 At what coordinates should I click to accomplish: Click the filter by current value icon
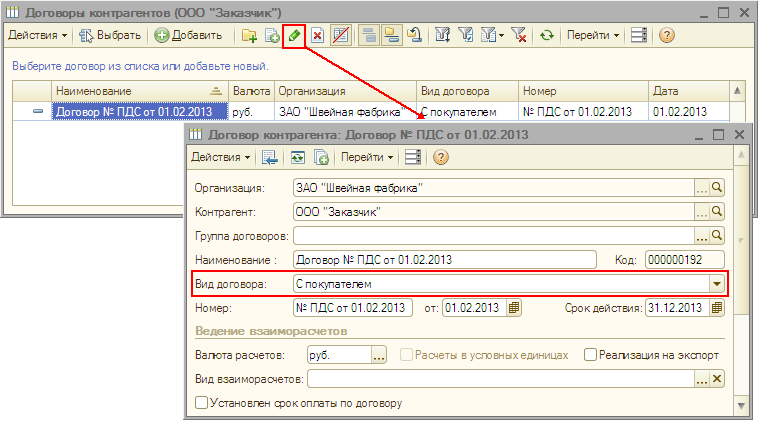tap(466, 35)
